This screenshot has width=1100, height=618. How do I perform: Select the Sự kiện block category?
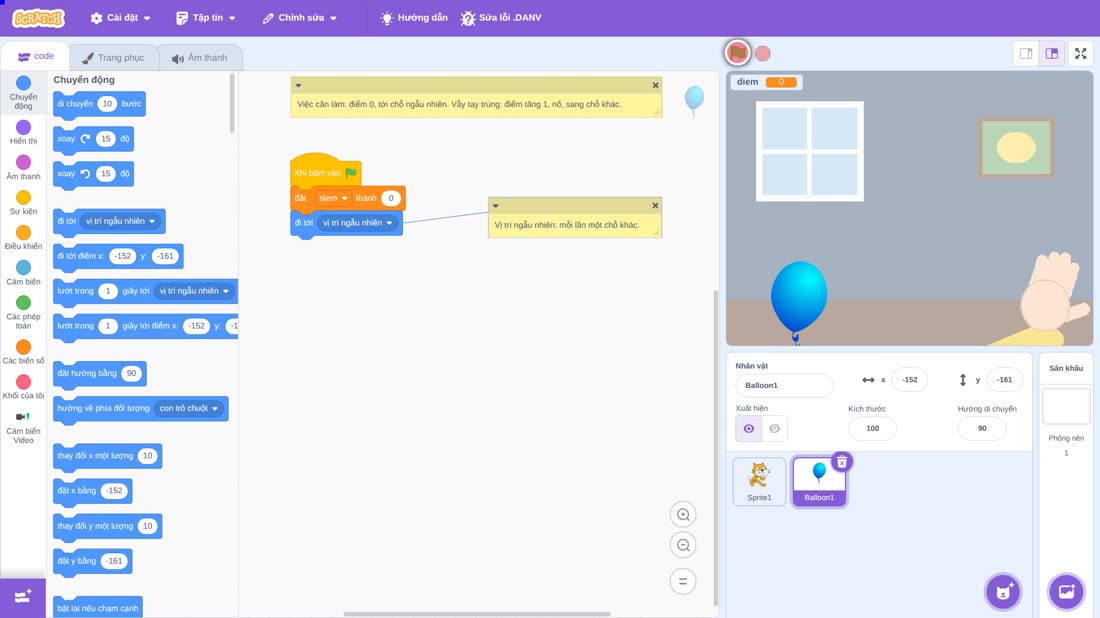[23, 202]
